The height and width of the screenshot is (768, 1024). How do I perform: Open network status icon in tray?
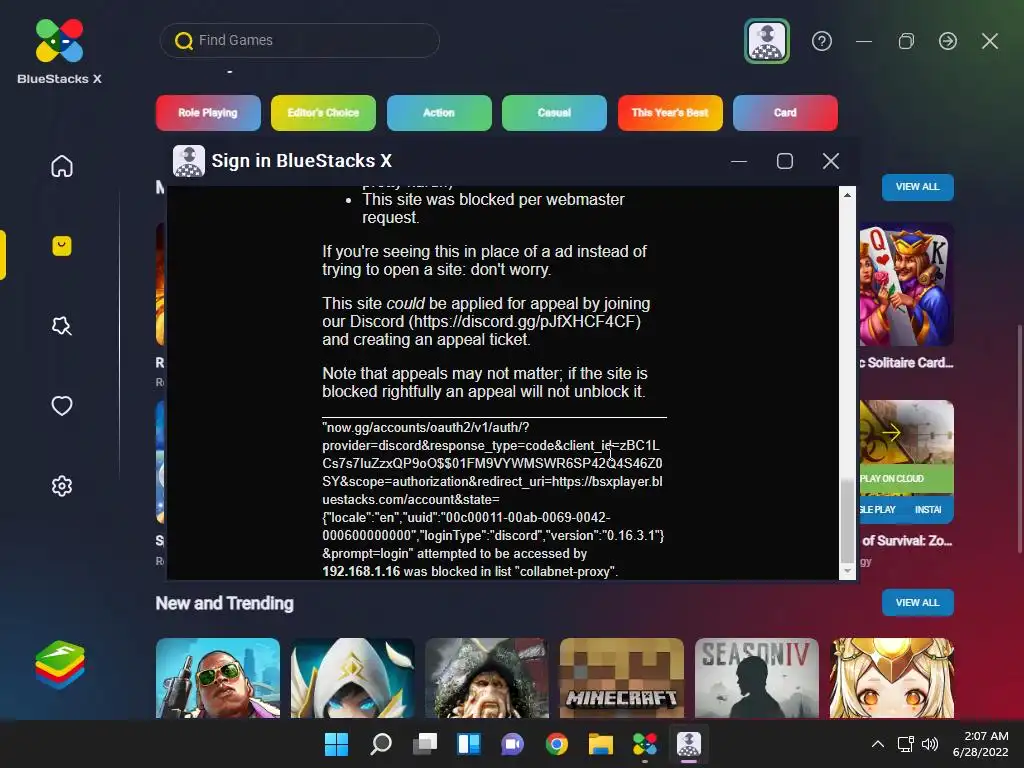pyautogui.click(x=905, y=744)
